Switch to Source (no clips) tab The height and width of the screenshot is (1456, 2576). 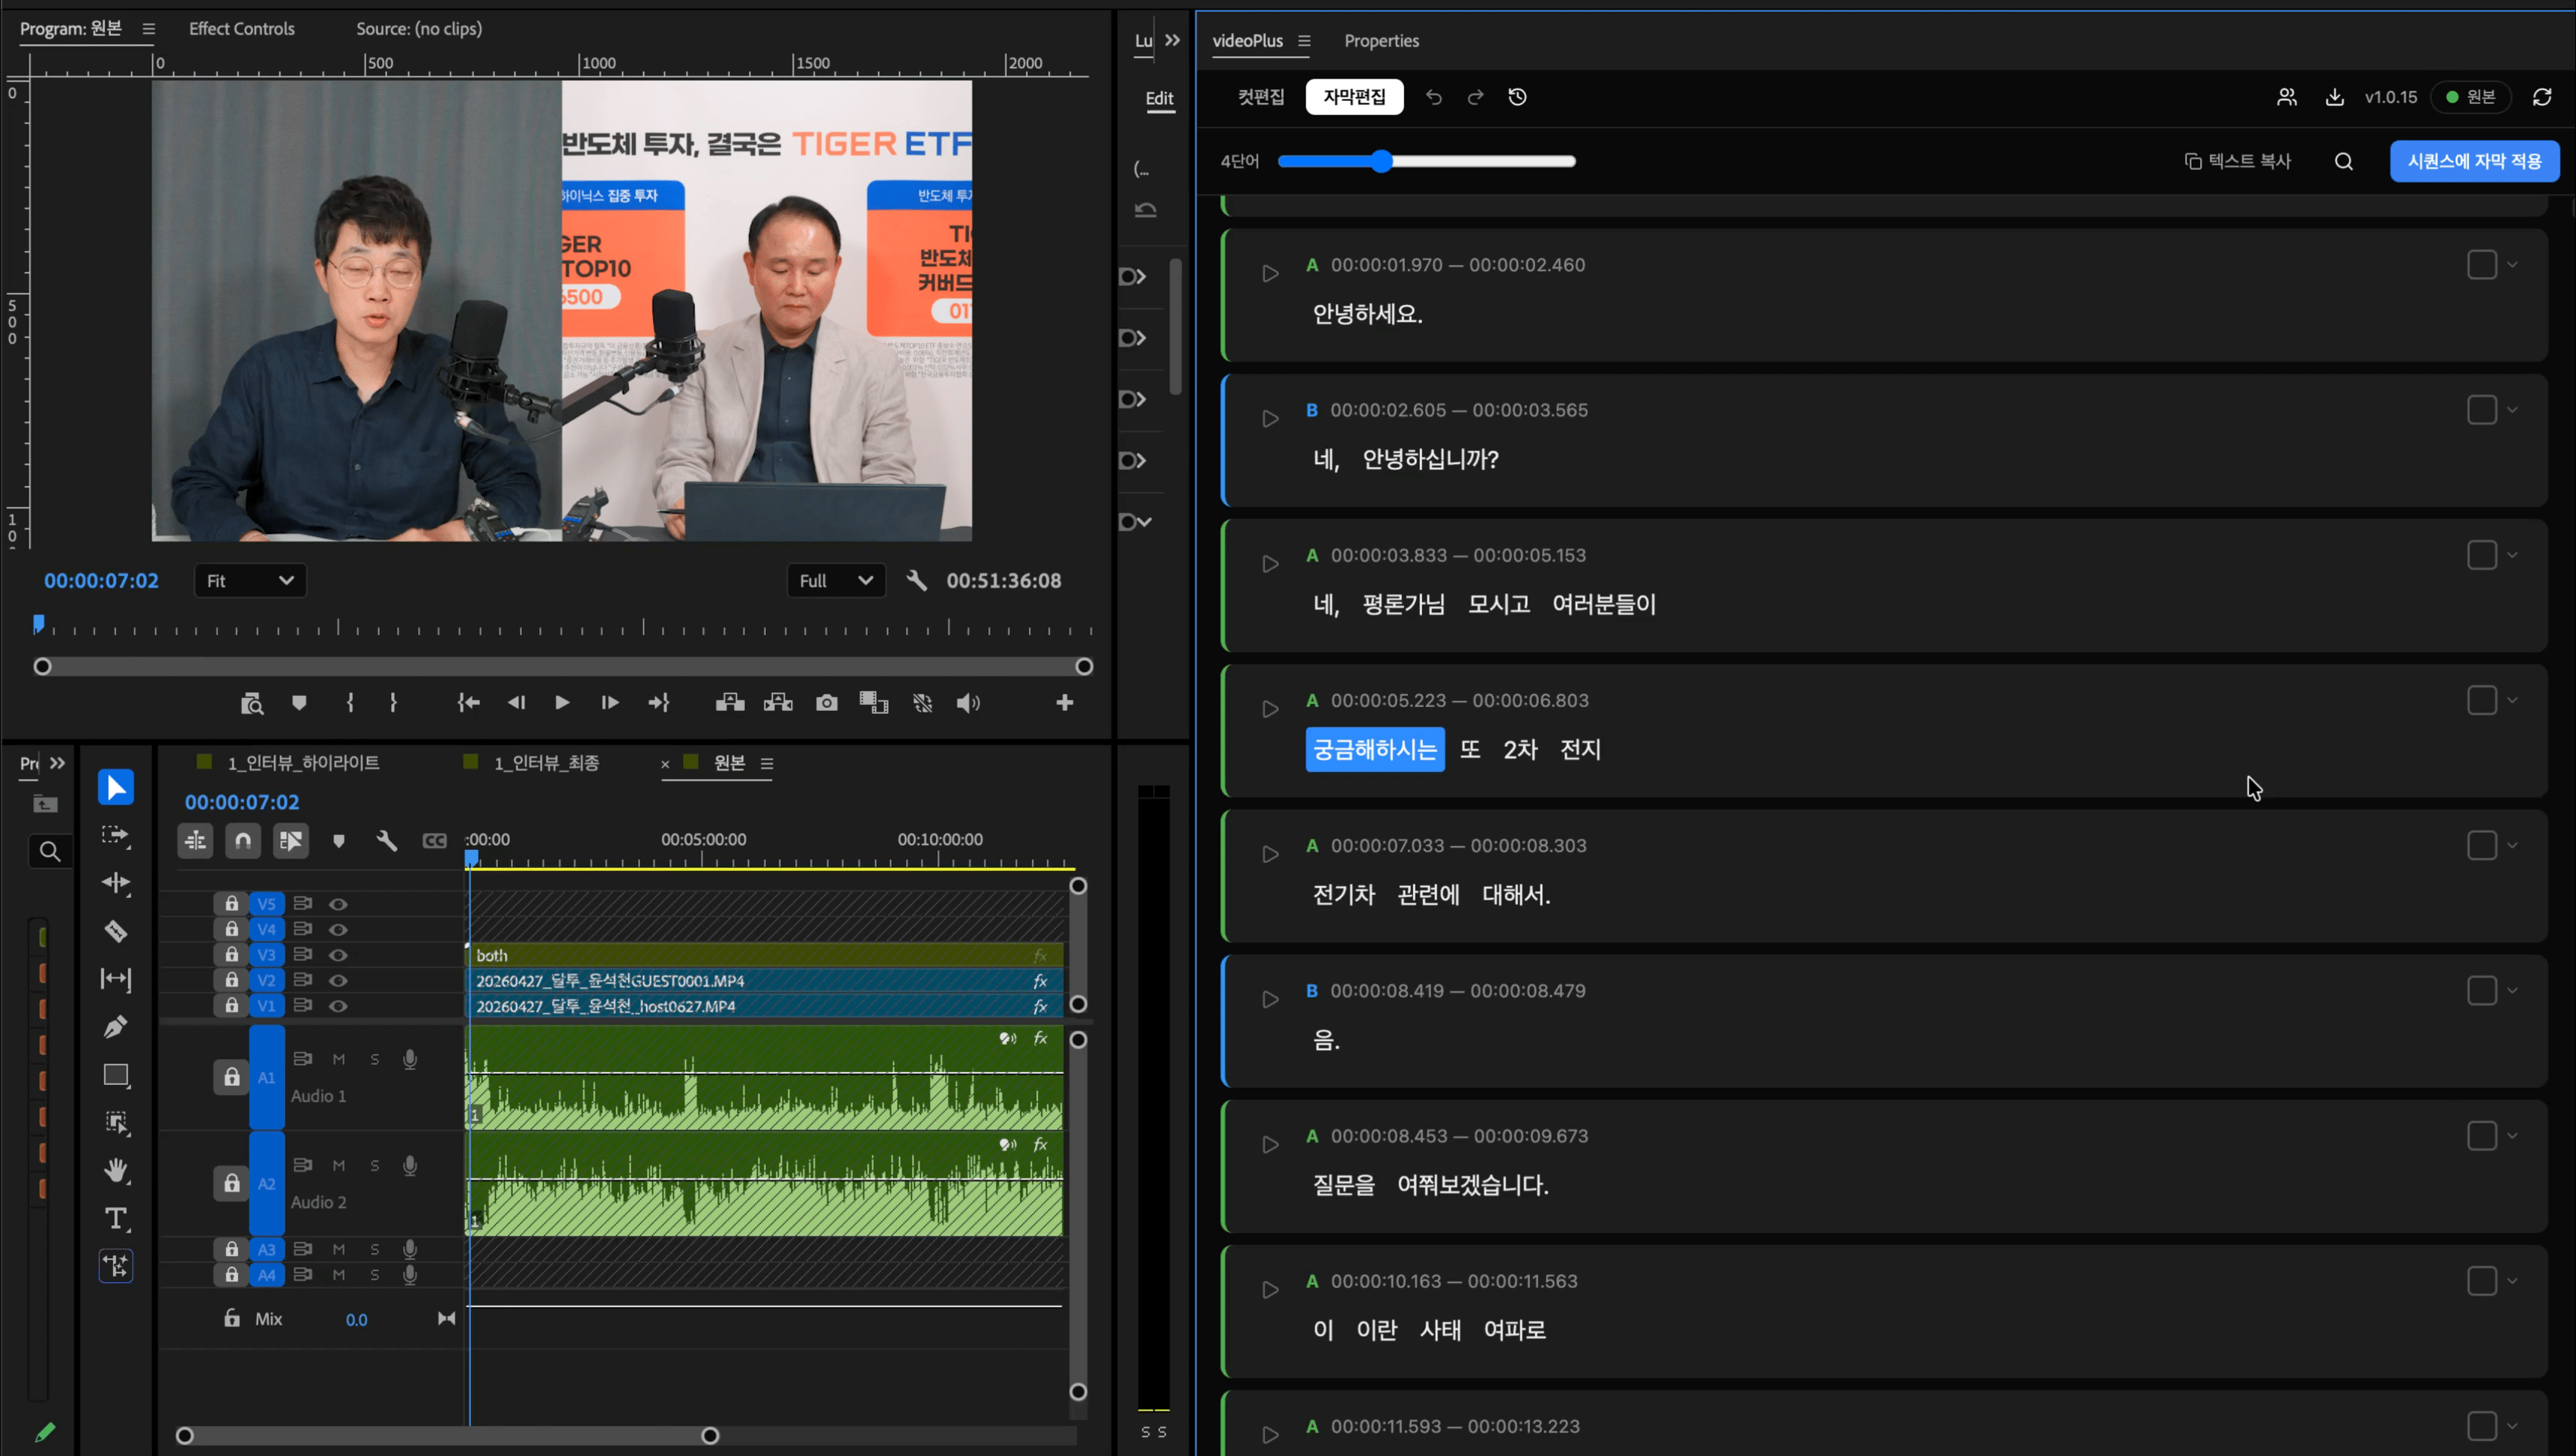click(419, 29)
